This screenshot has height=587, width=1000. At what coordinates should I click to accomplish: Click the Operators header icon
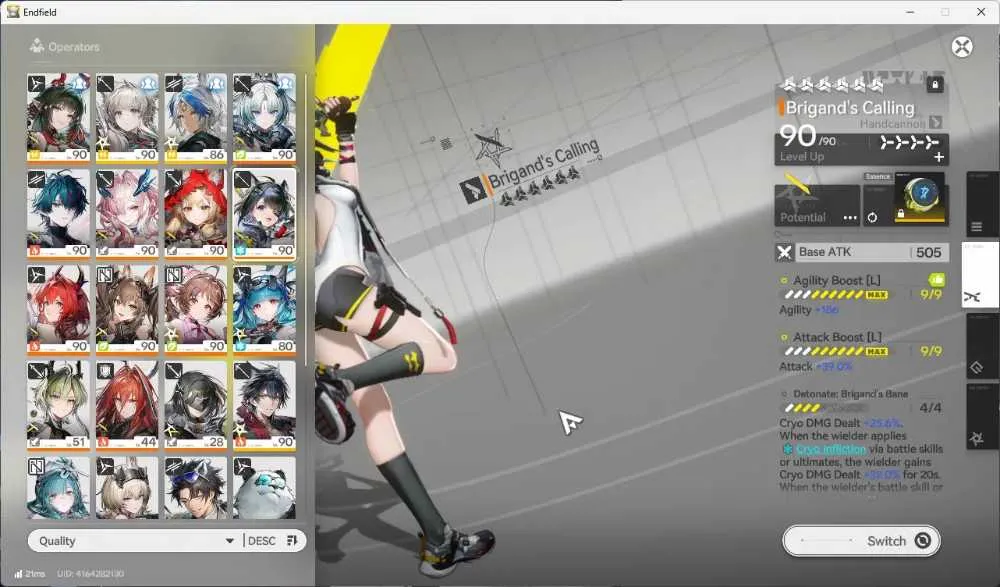[37, 46]
